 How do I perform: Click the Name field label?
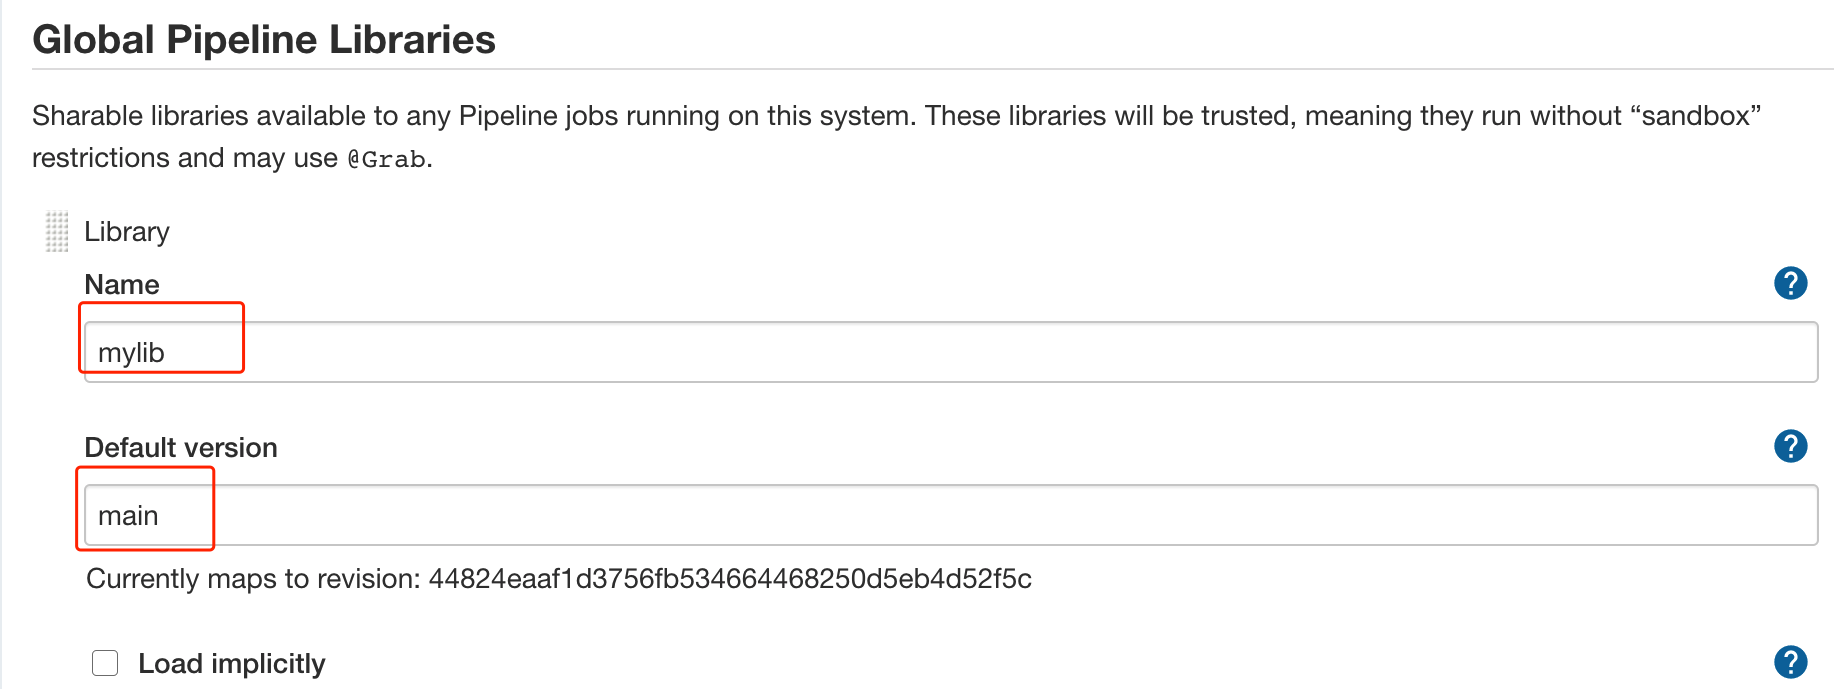[122, 285]
